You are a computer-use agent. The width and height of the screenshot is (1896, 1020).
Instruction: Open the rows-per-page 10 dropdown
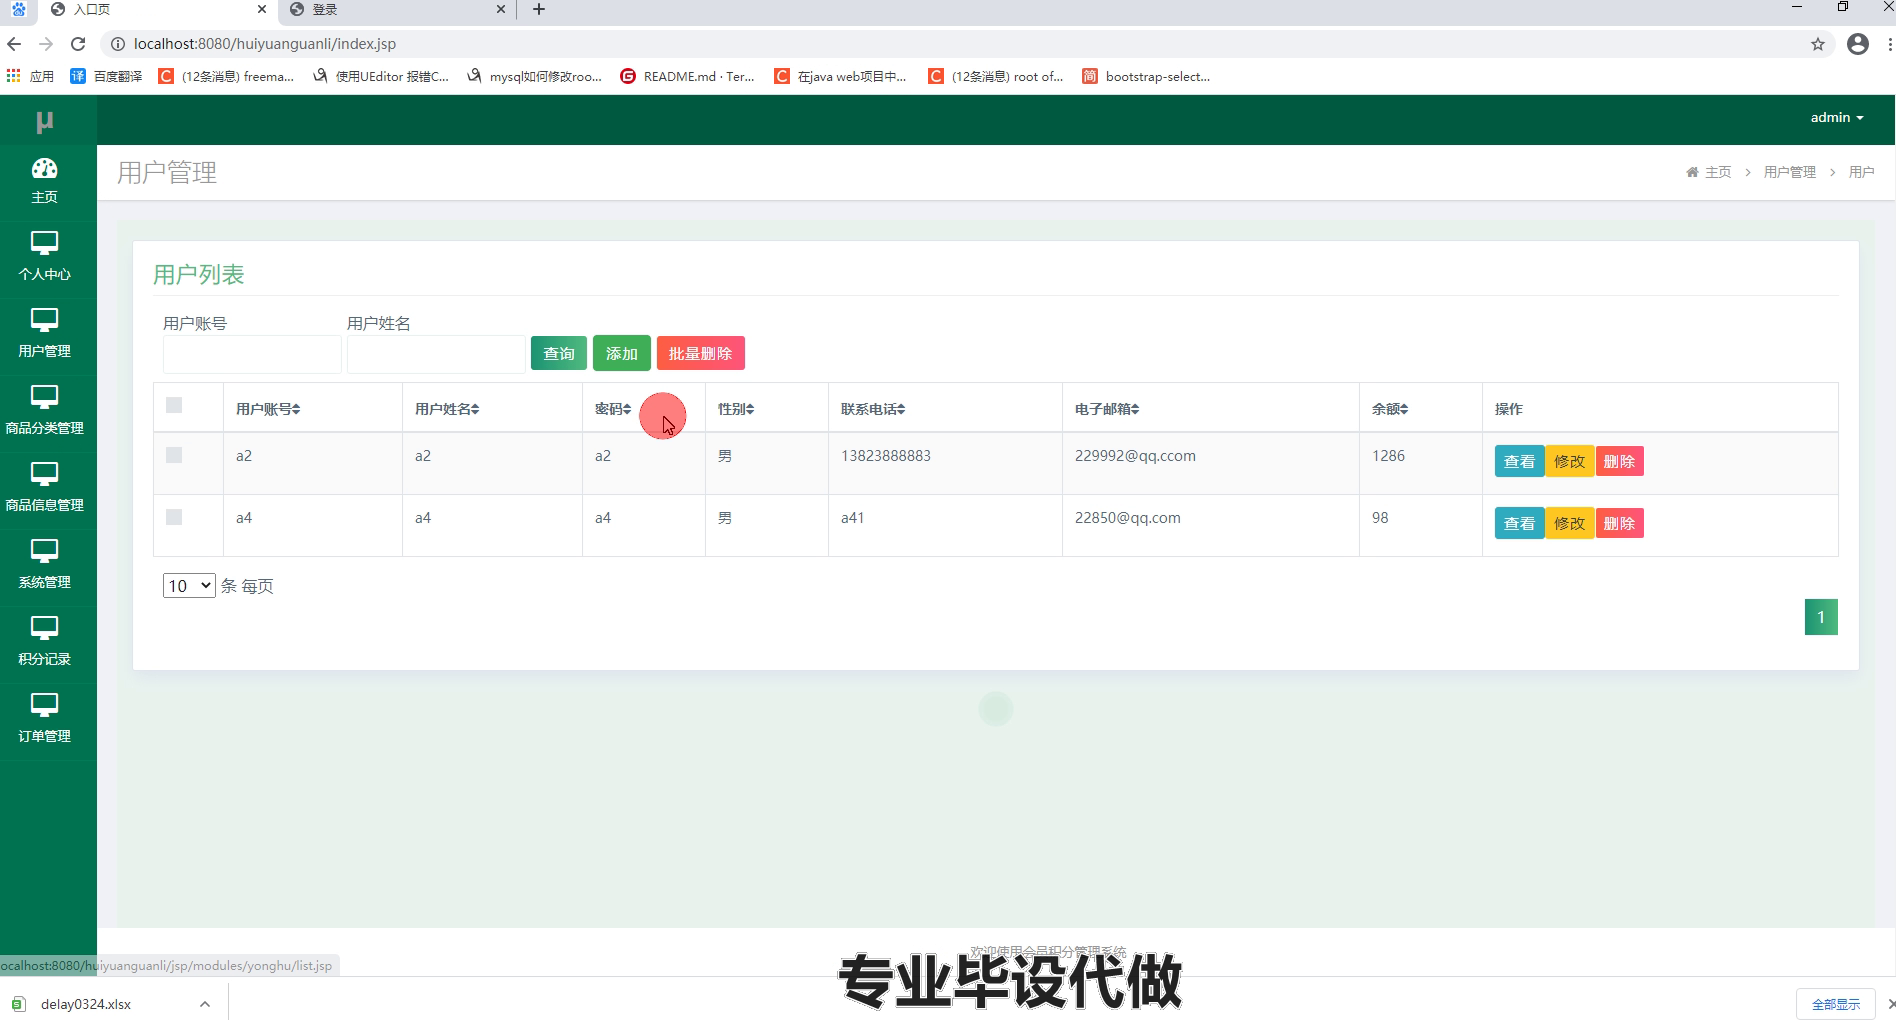point(189,585)
